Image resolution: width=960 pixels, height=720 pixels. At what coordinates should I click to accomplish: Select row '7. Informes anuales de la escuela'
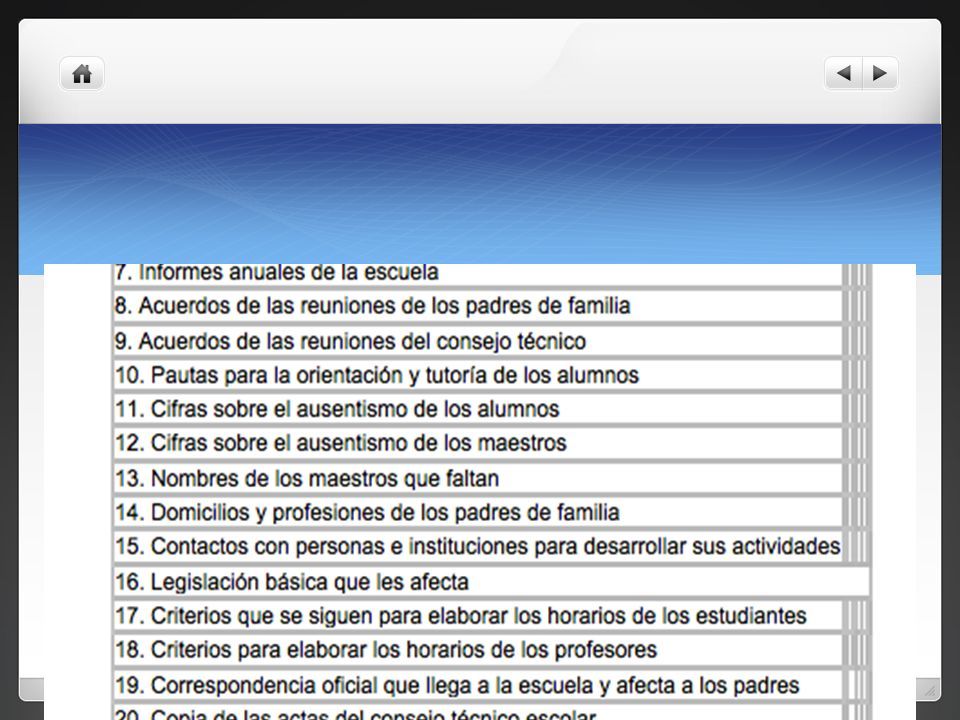[x=478, y=274]
